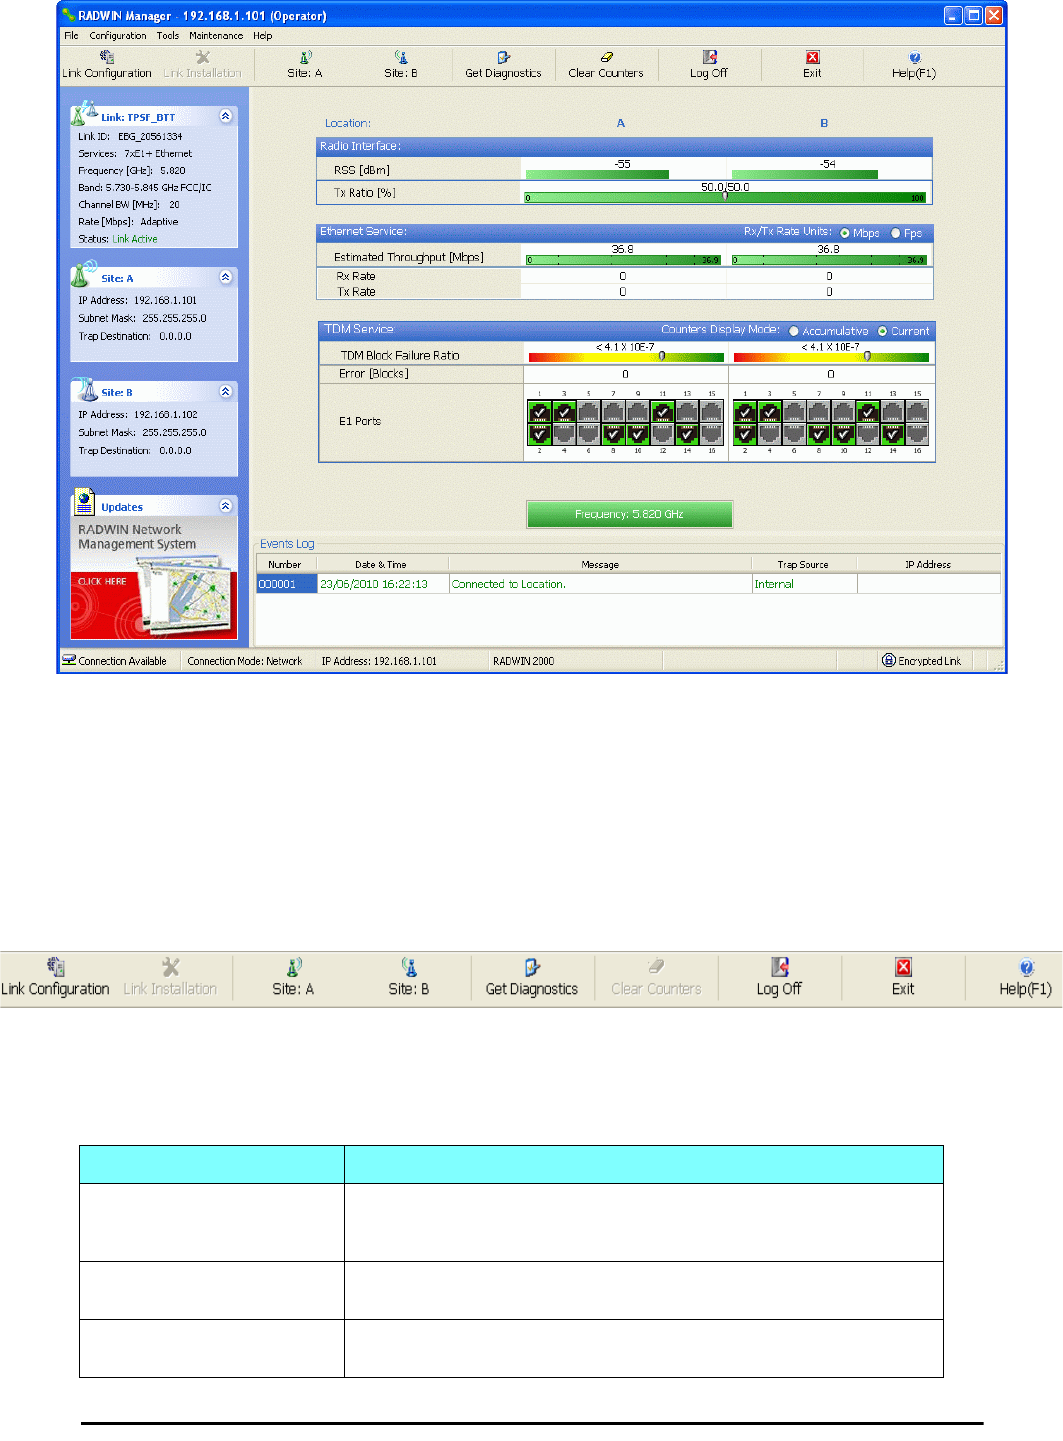The image size is (1063, 1441).
Task: Click the green antenna icon of the Site: A panel
Action: [83, 275]
